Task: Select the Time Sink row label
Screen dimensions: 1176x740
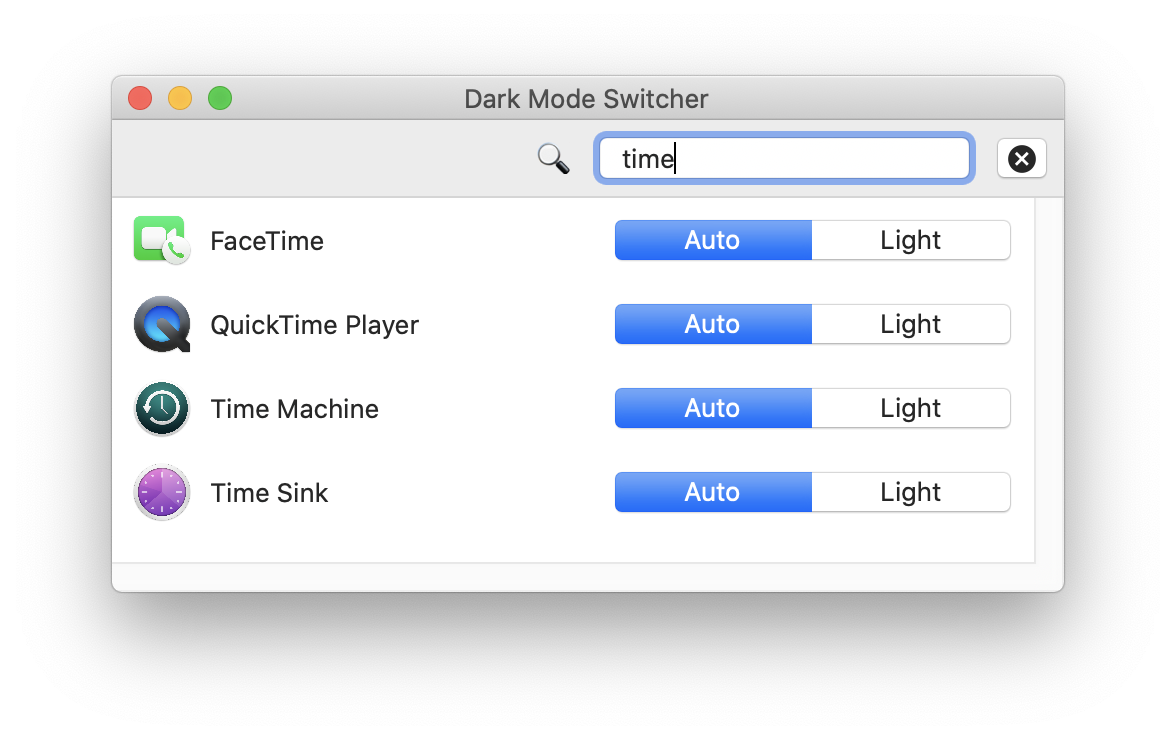Action: coord(269,492)
